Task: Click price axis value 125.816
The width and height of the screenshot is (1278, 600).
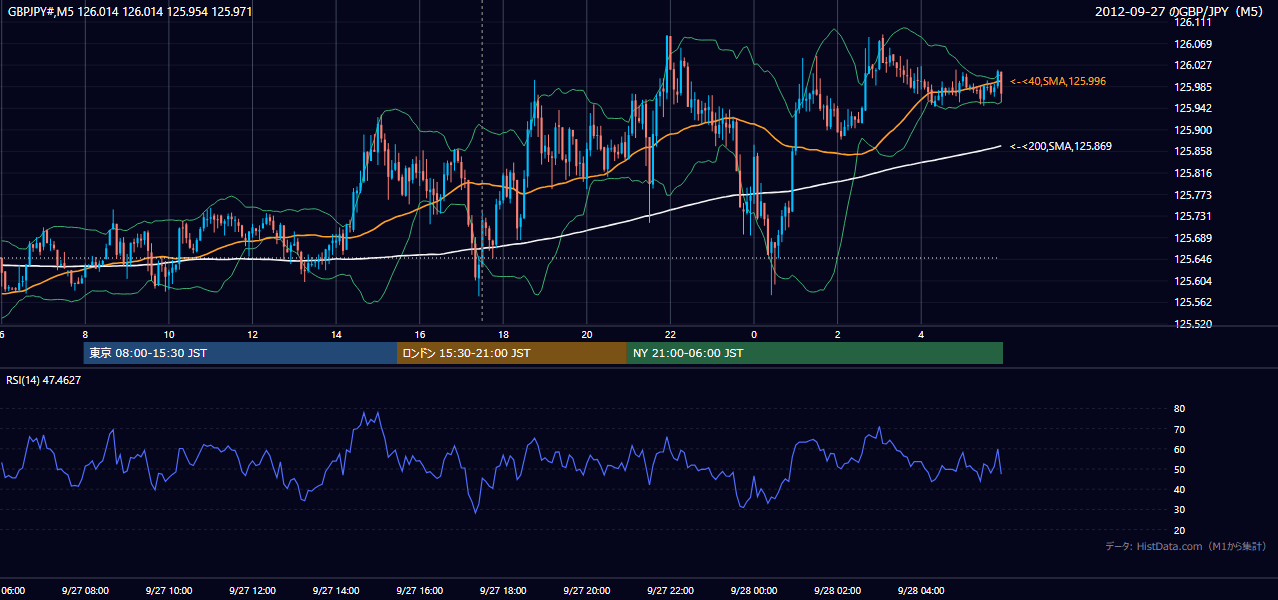Action: coord(1192,173)
